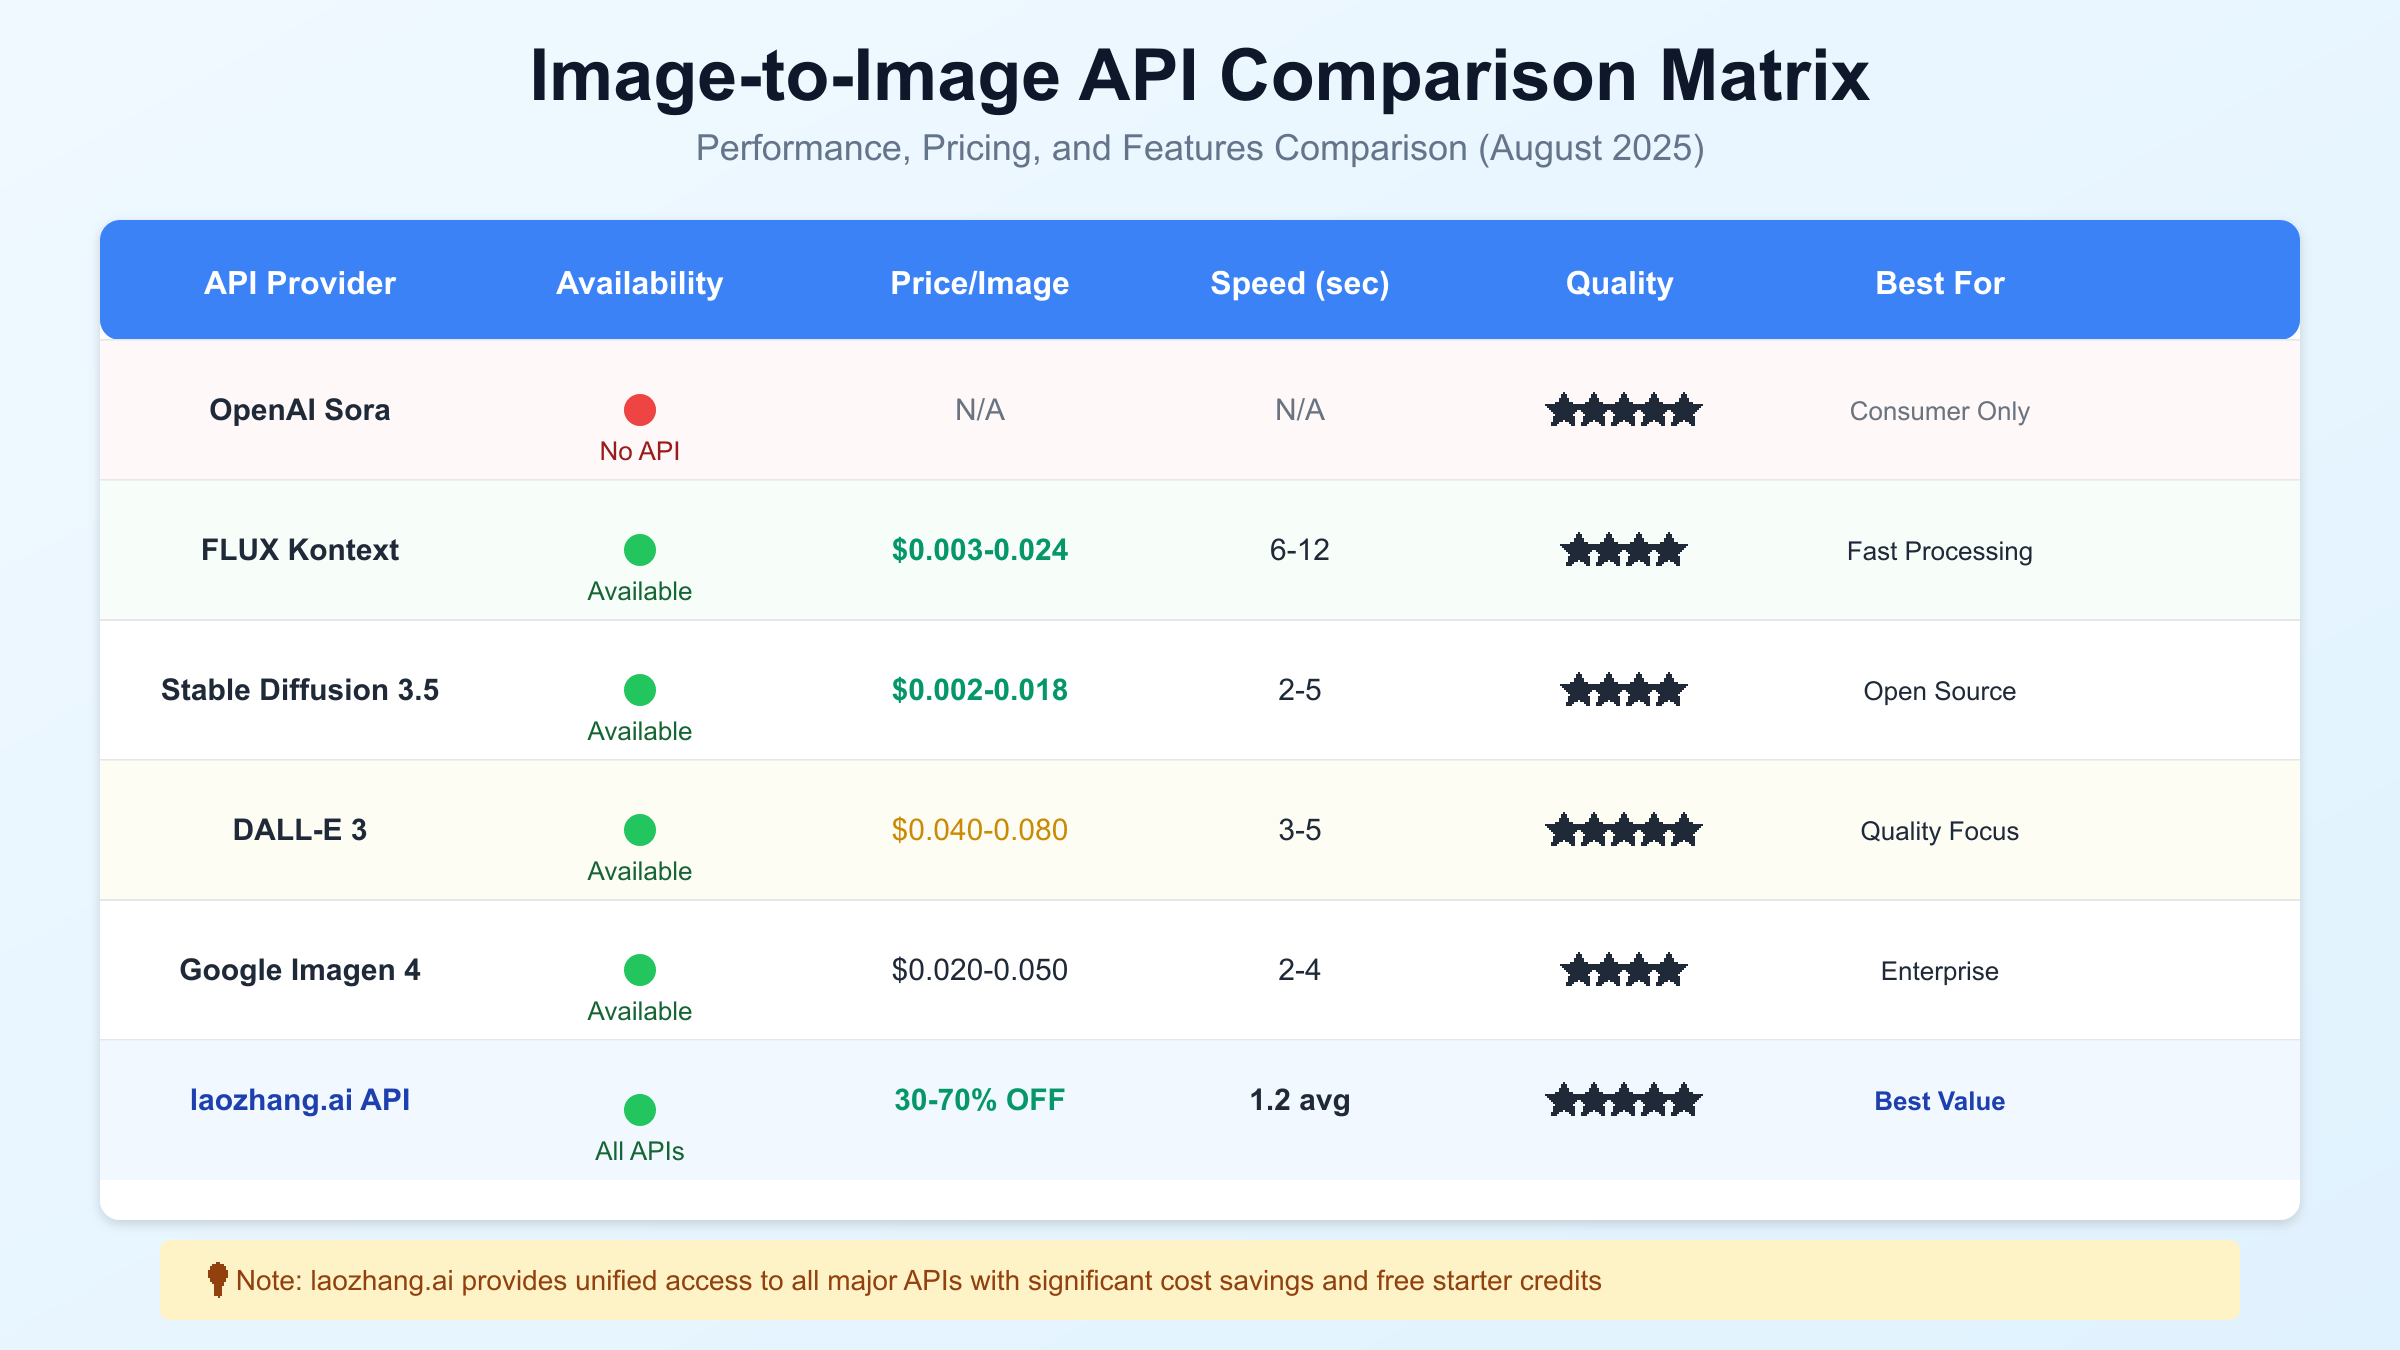This screenshot has width=2400, height=1350.
Task: Click the $0.003-0.024 price
Action: pyautogui.click(x=980, y=550)
